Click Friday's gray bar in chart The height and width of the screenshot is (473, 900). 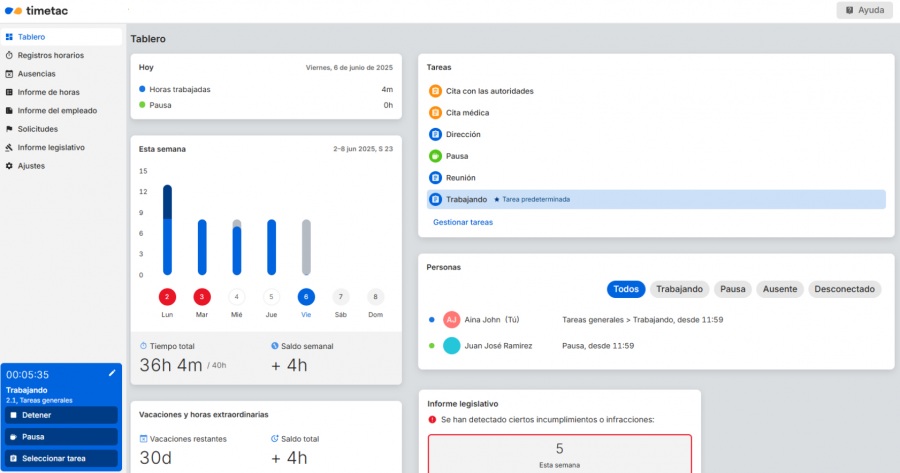click(306, 247)
